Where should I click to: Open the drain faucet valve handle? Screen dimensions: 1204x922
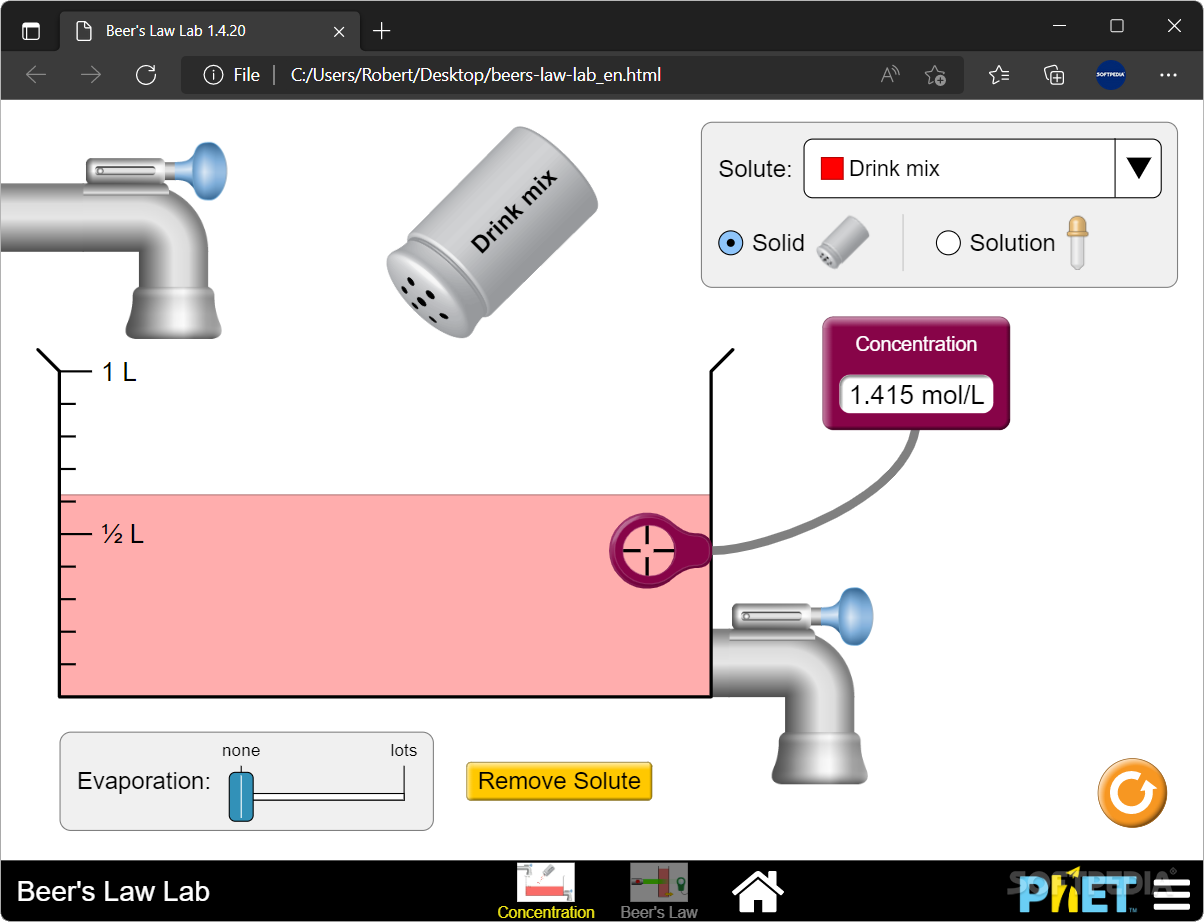(853, 616)
